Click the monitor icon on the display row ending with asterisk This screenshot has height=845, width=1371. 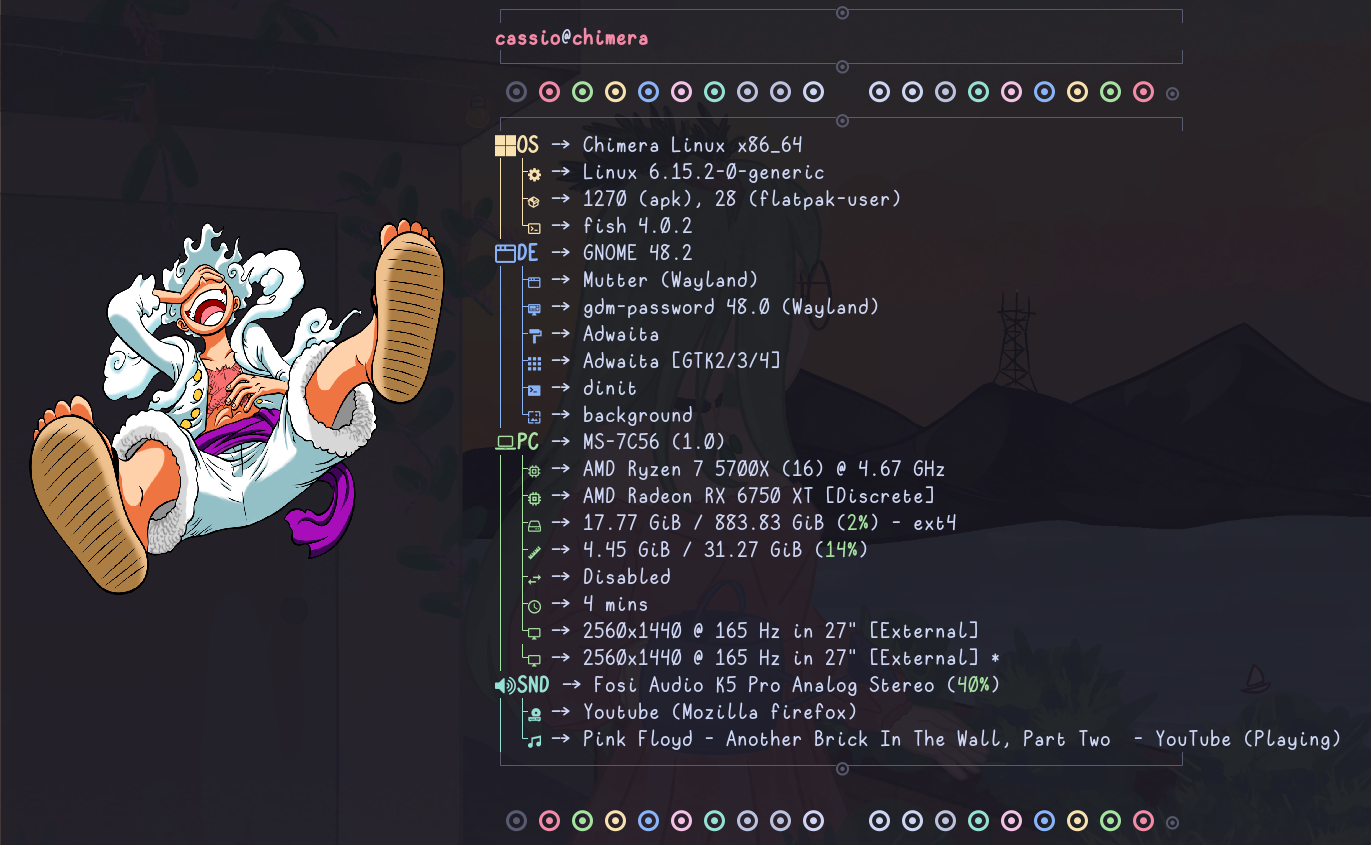coord(534,660)
